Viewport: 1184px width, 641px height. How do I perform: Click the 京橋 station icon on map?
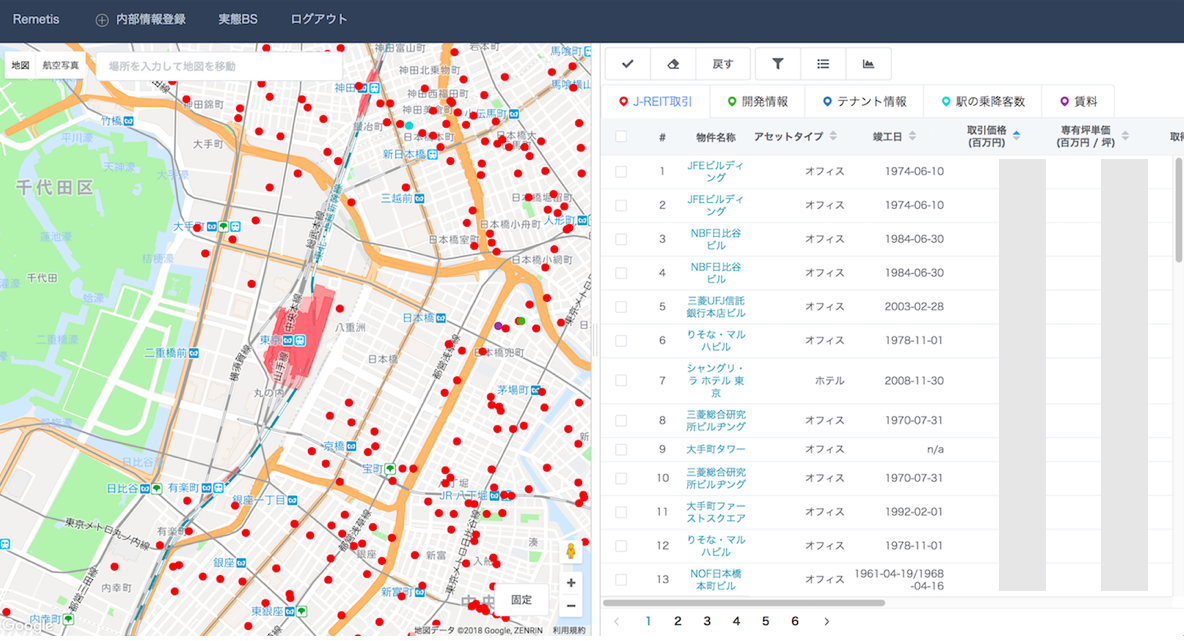[351, 446]
